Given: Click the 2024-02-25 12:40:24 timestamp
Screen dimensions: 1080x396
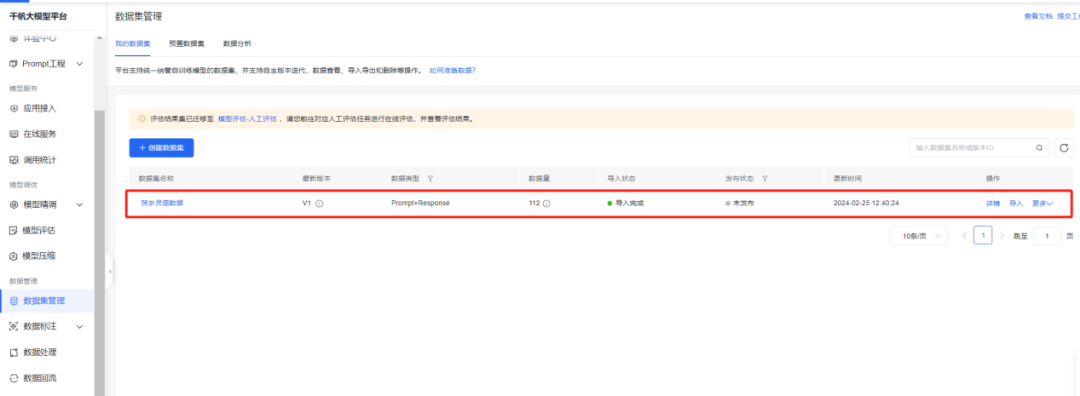Looking at the screenshot, I should (866, 204).
